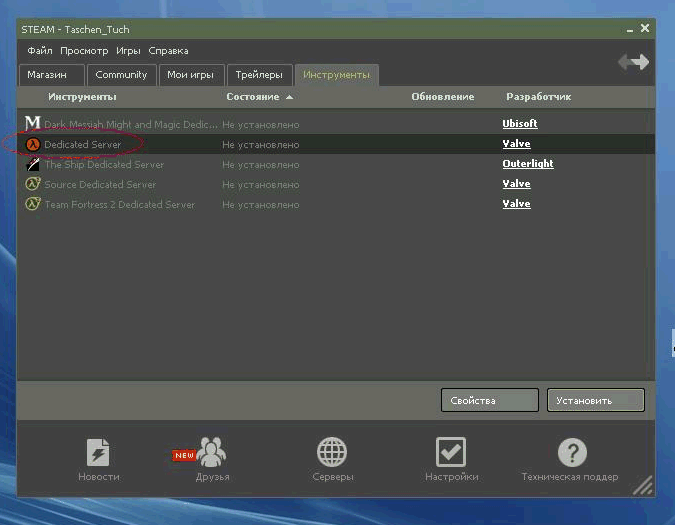
Task: Switch to the Трейлеры tab
Action: (260, 75)
